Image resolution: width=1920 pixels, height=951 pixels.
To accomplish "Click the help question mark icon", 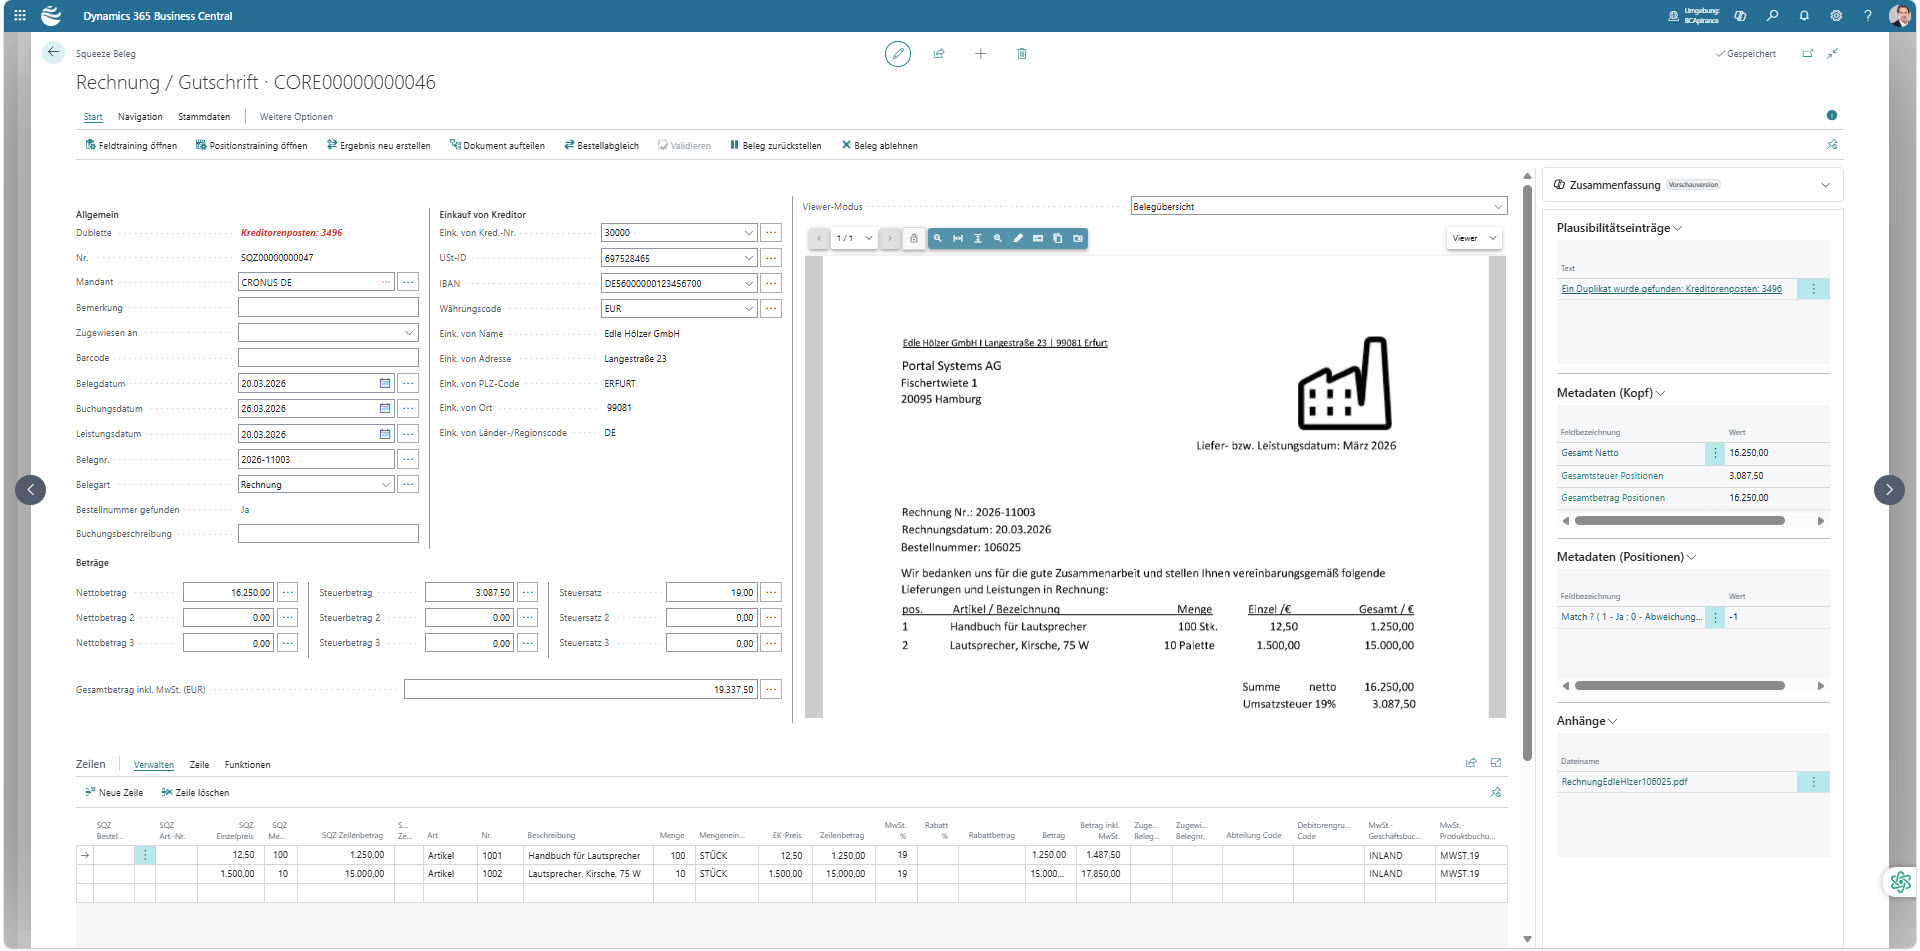I will tap(1867, 16).
